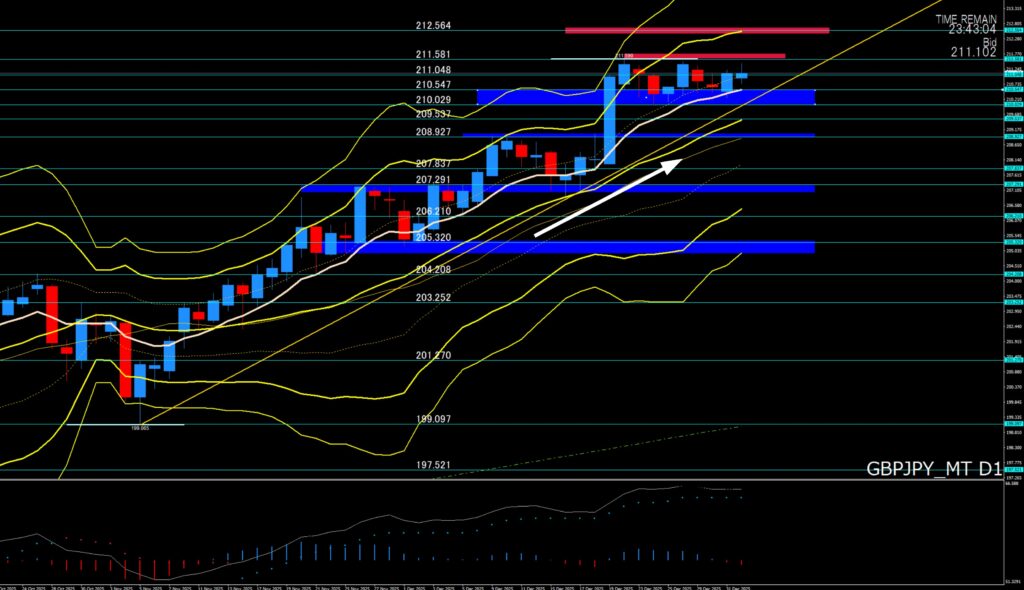
Task: Select the large red candle near the low
Action: click(x=125, y=358)
